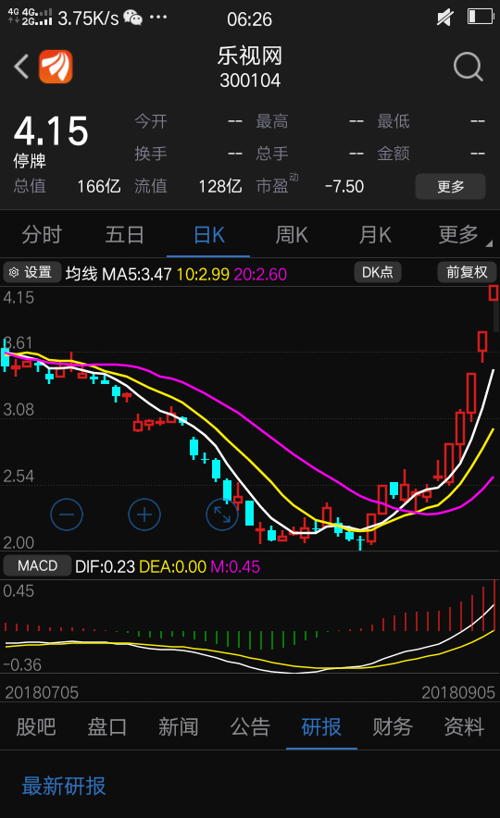The height and width of the screenshot is (818, 500).
Task: Tap the stock code 300104
Action: pos(250,81)
